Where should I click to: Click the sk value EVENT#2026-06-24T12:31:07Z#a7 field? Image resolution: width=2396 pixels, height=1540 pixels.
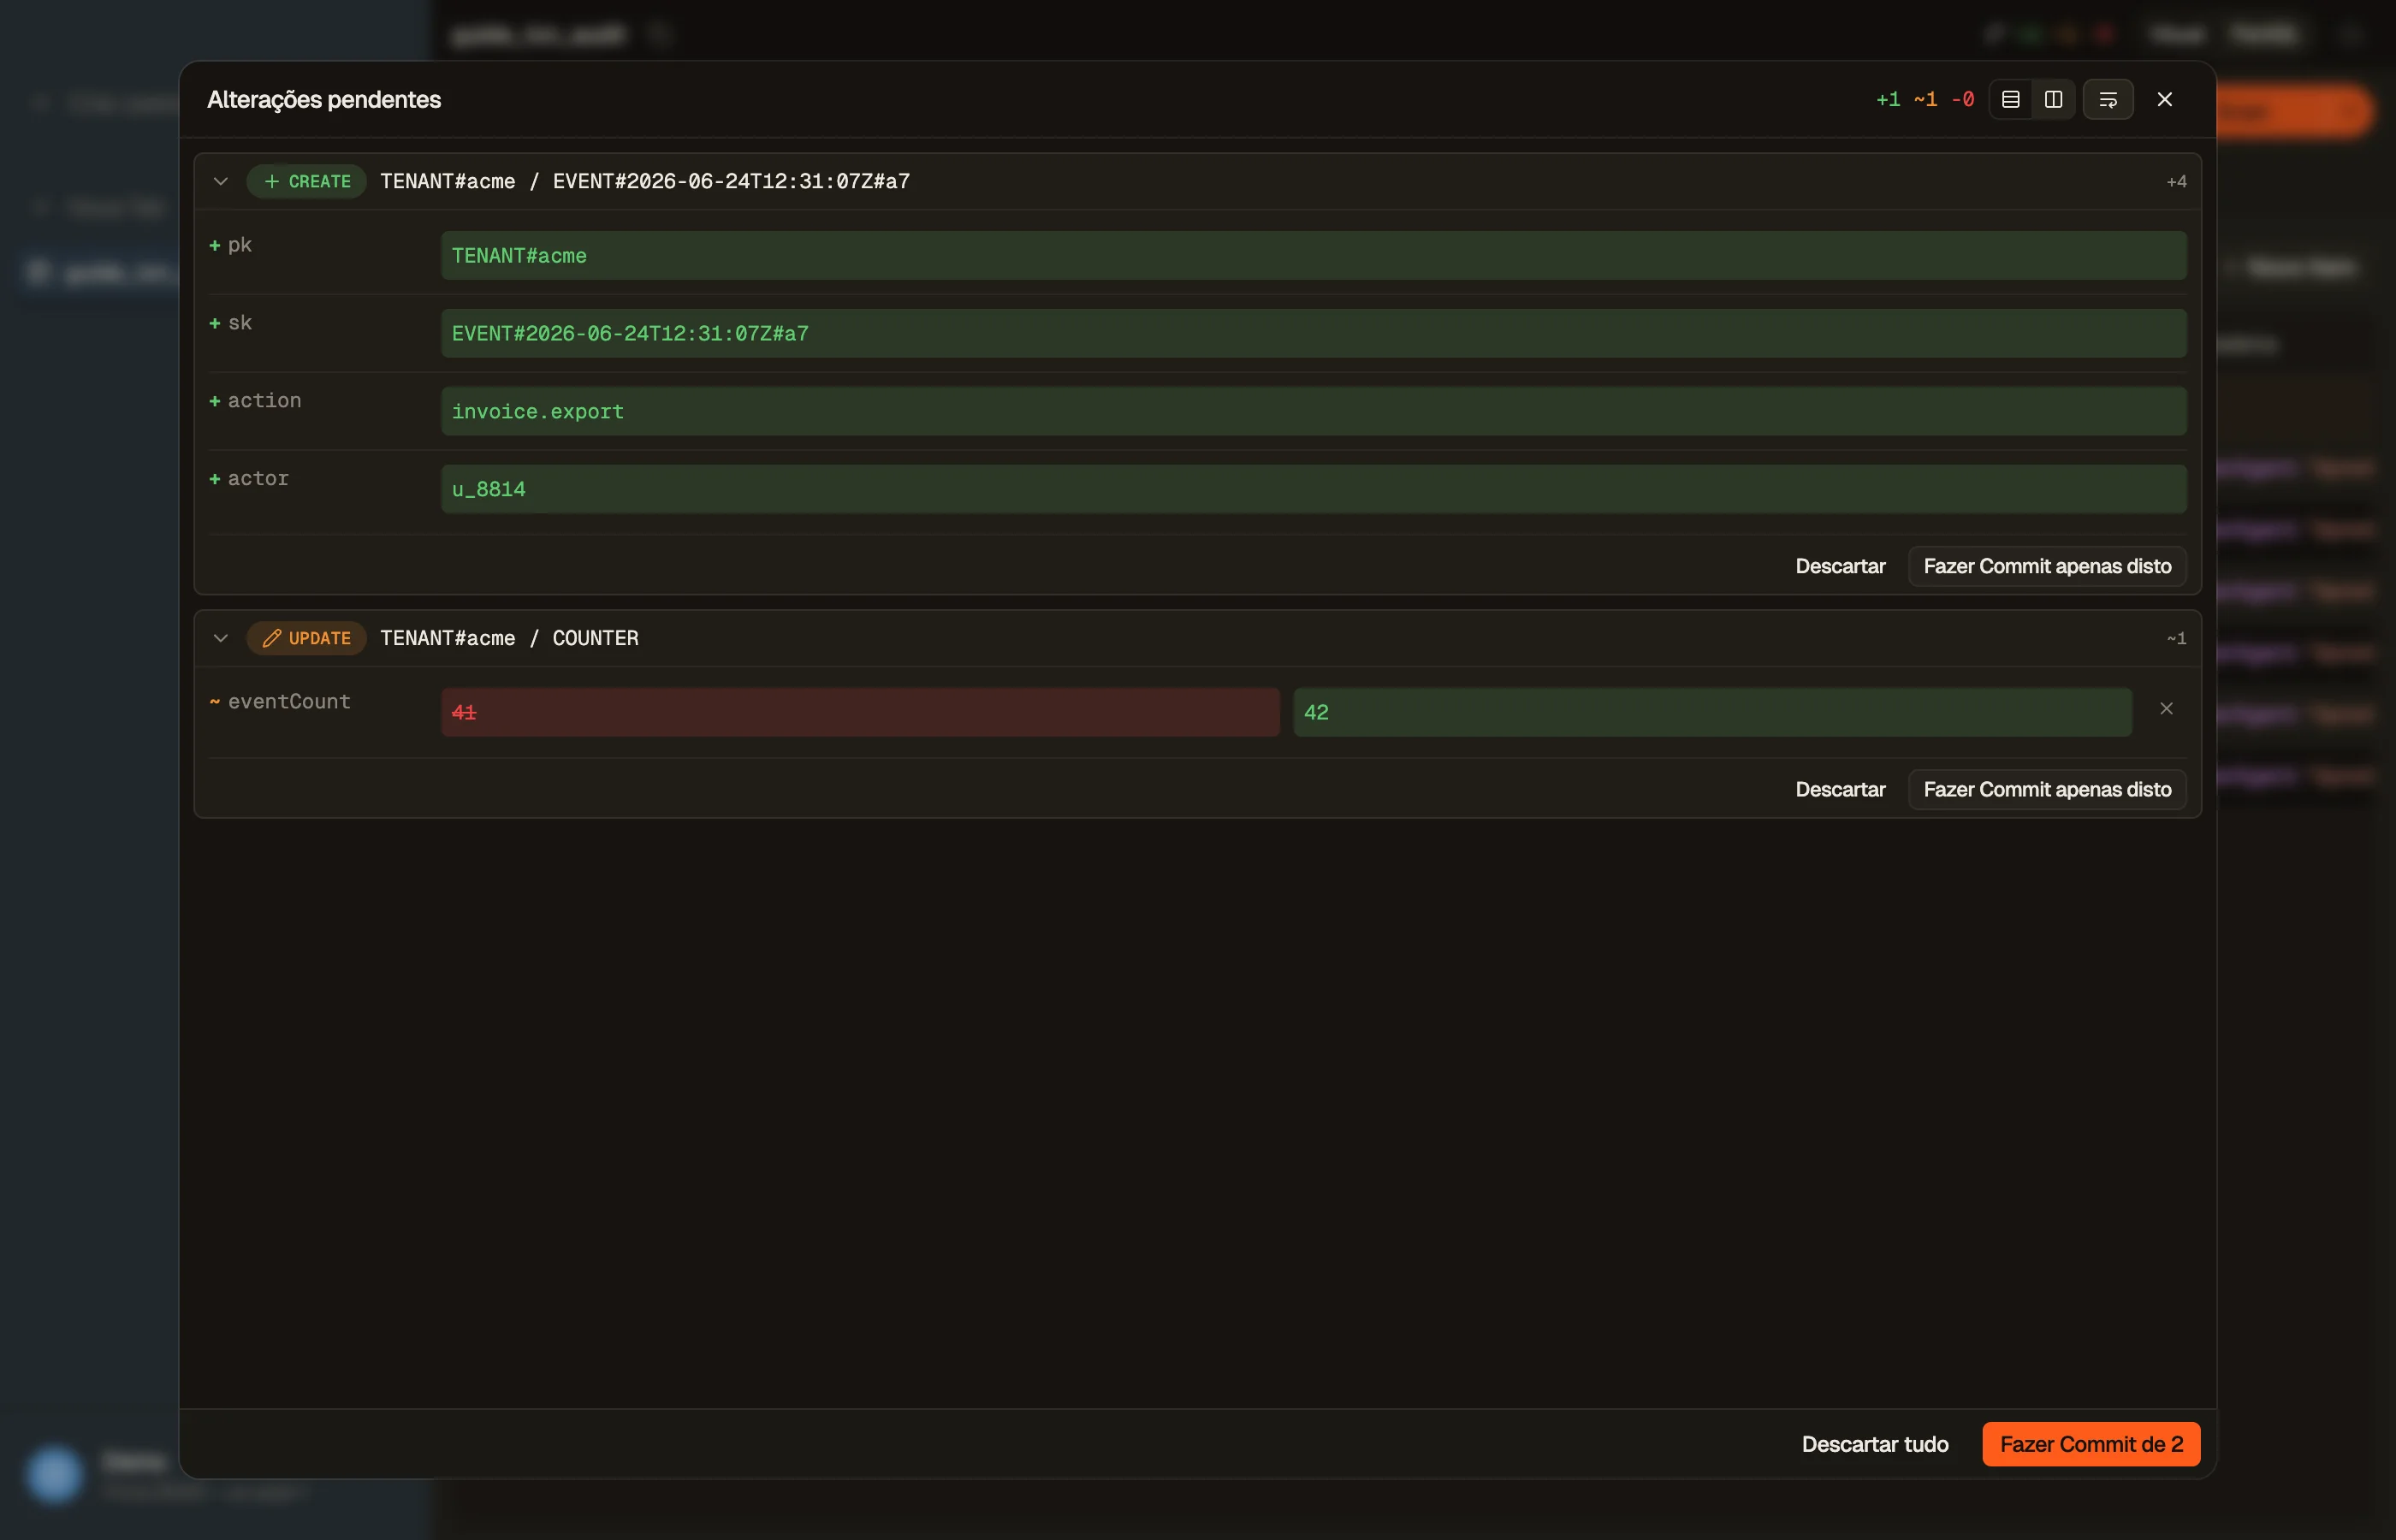[1313, 333]
